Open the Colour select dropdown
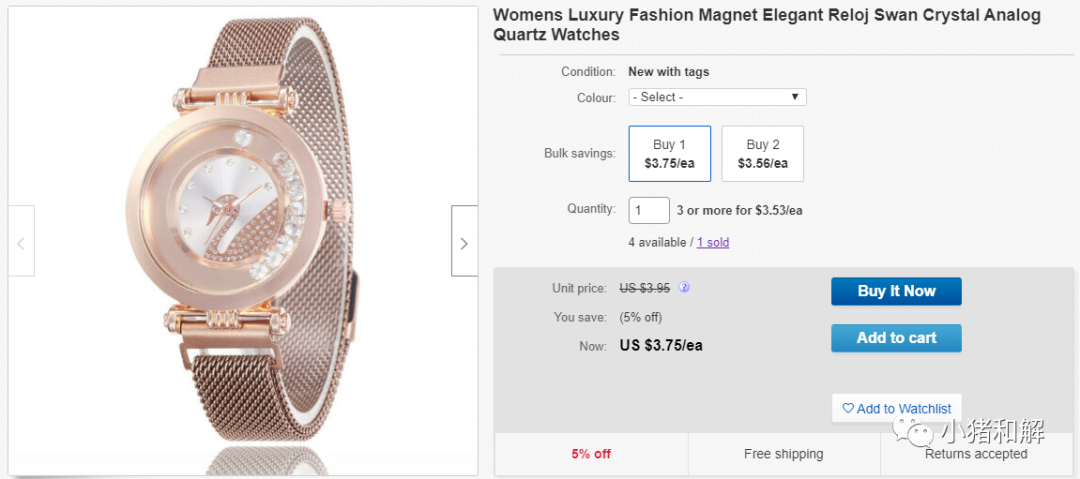 click(717, 97)
